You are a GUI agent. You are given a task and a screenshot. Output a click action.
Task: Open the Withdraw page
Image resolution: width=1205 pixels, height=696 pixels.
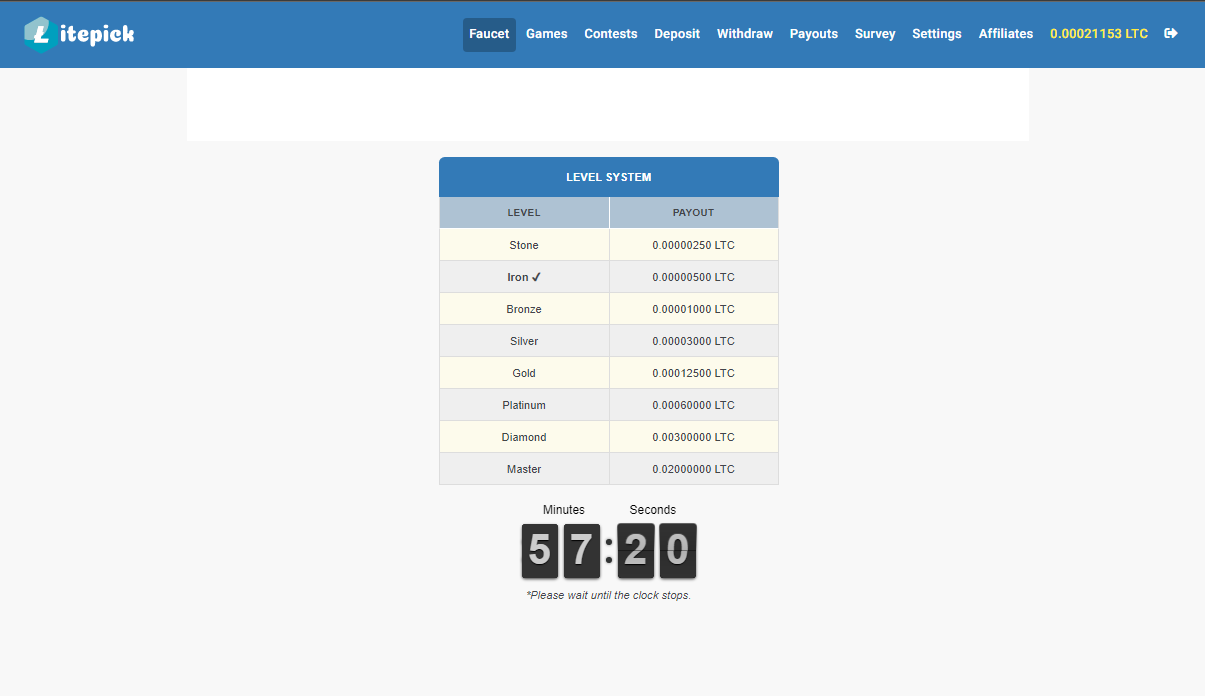[x=745, y=34]
